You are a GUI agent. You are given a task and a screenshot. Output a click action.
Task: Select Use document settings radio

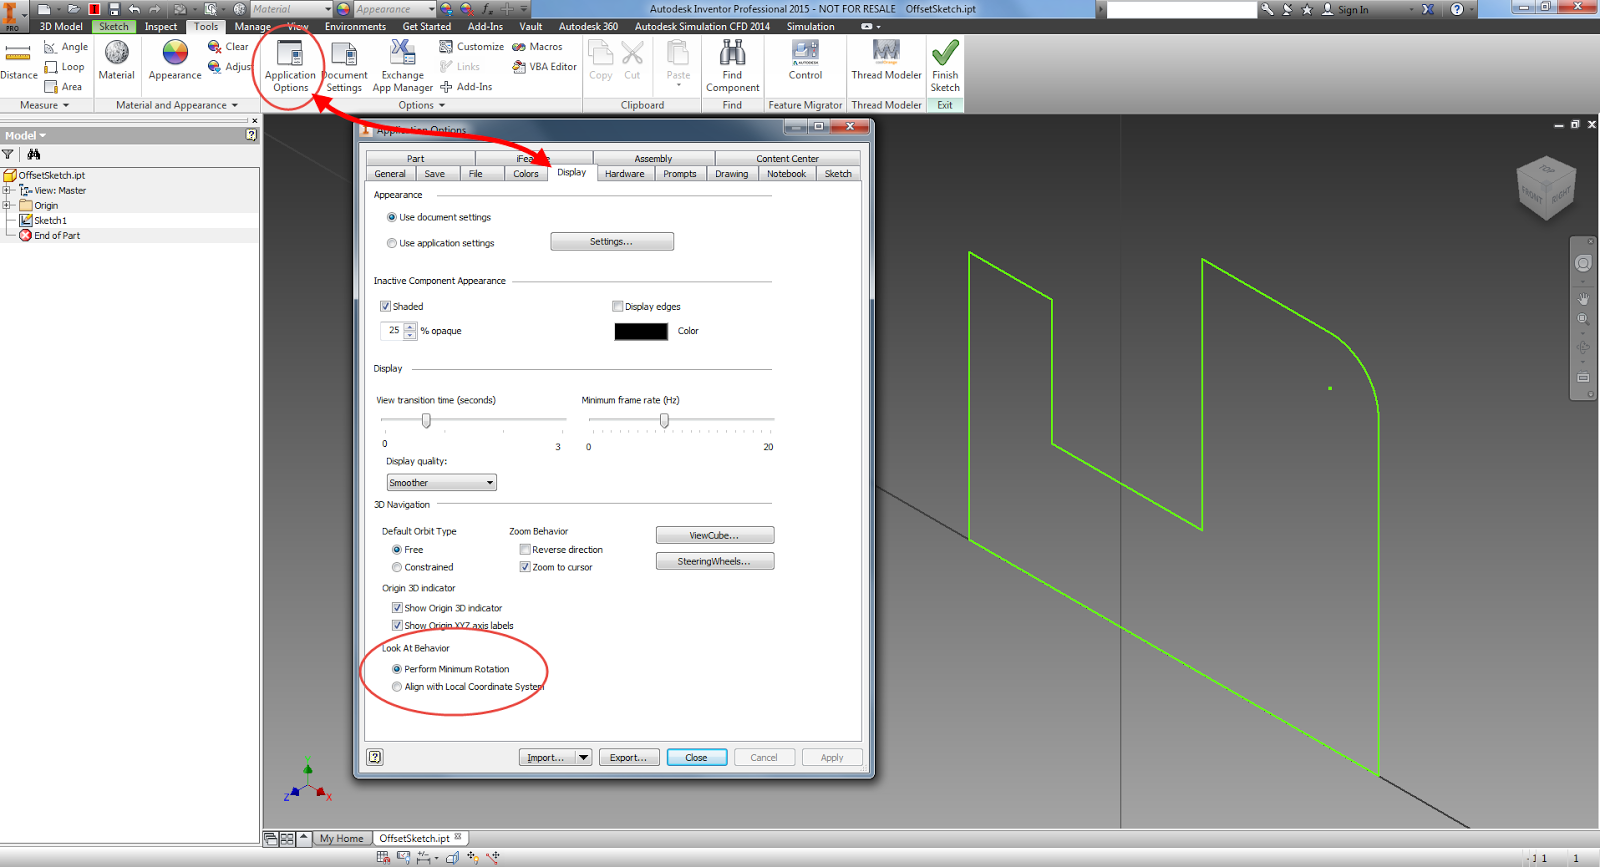392,217
